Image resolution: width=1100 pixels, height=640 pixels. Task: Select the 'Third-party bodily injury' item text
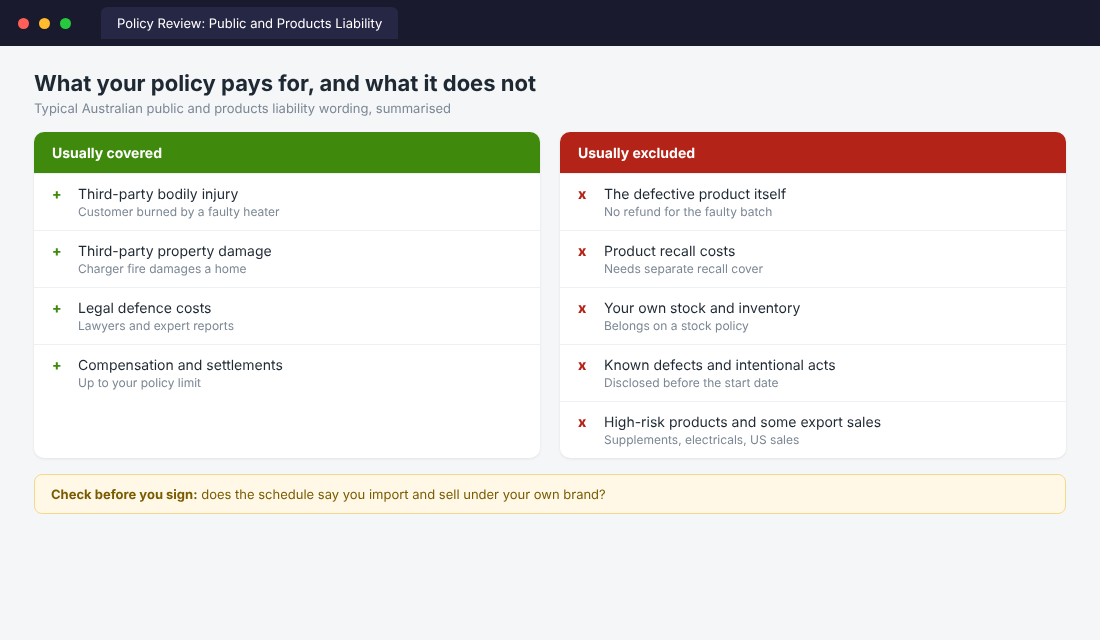158,194
